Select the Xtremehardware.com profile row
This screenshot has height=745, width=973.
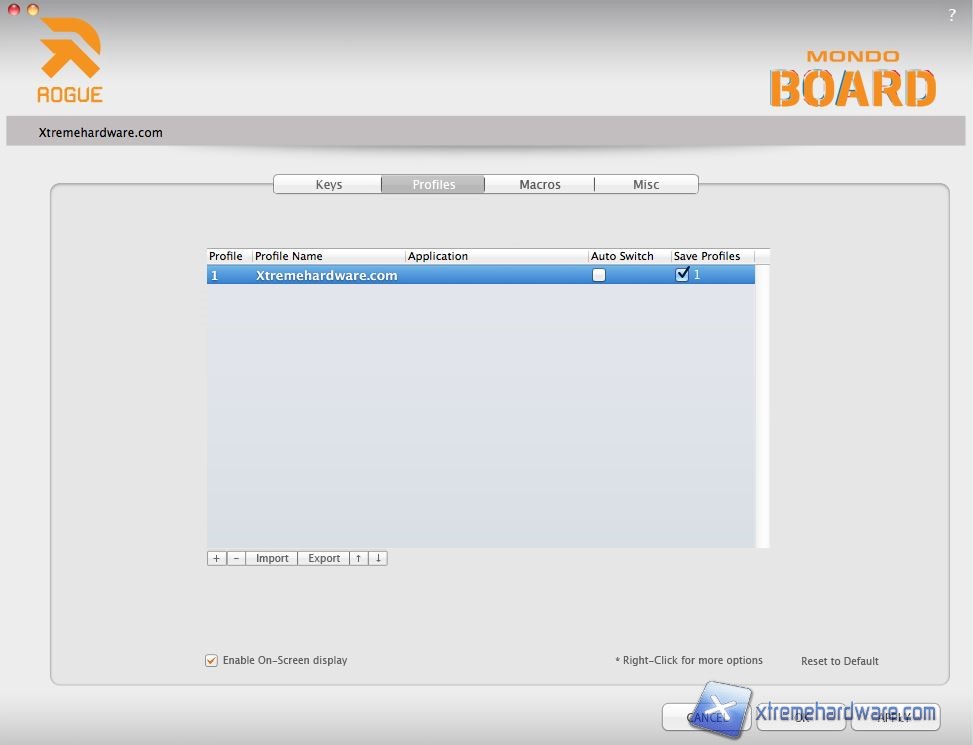(x=400, y=275)
